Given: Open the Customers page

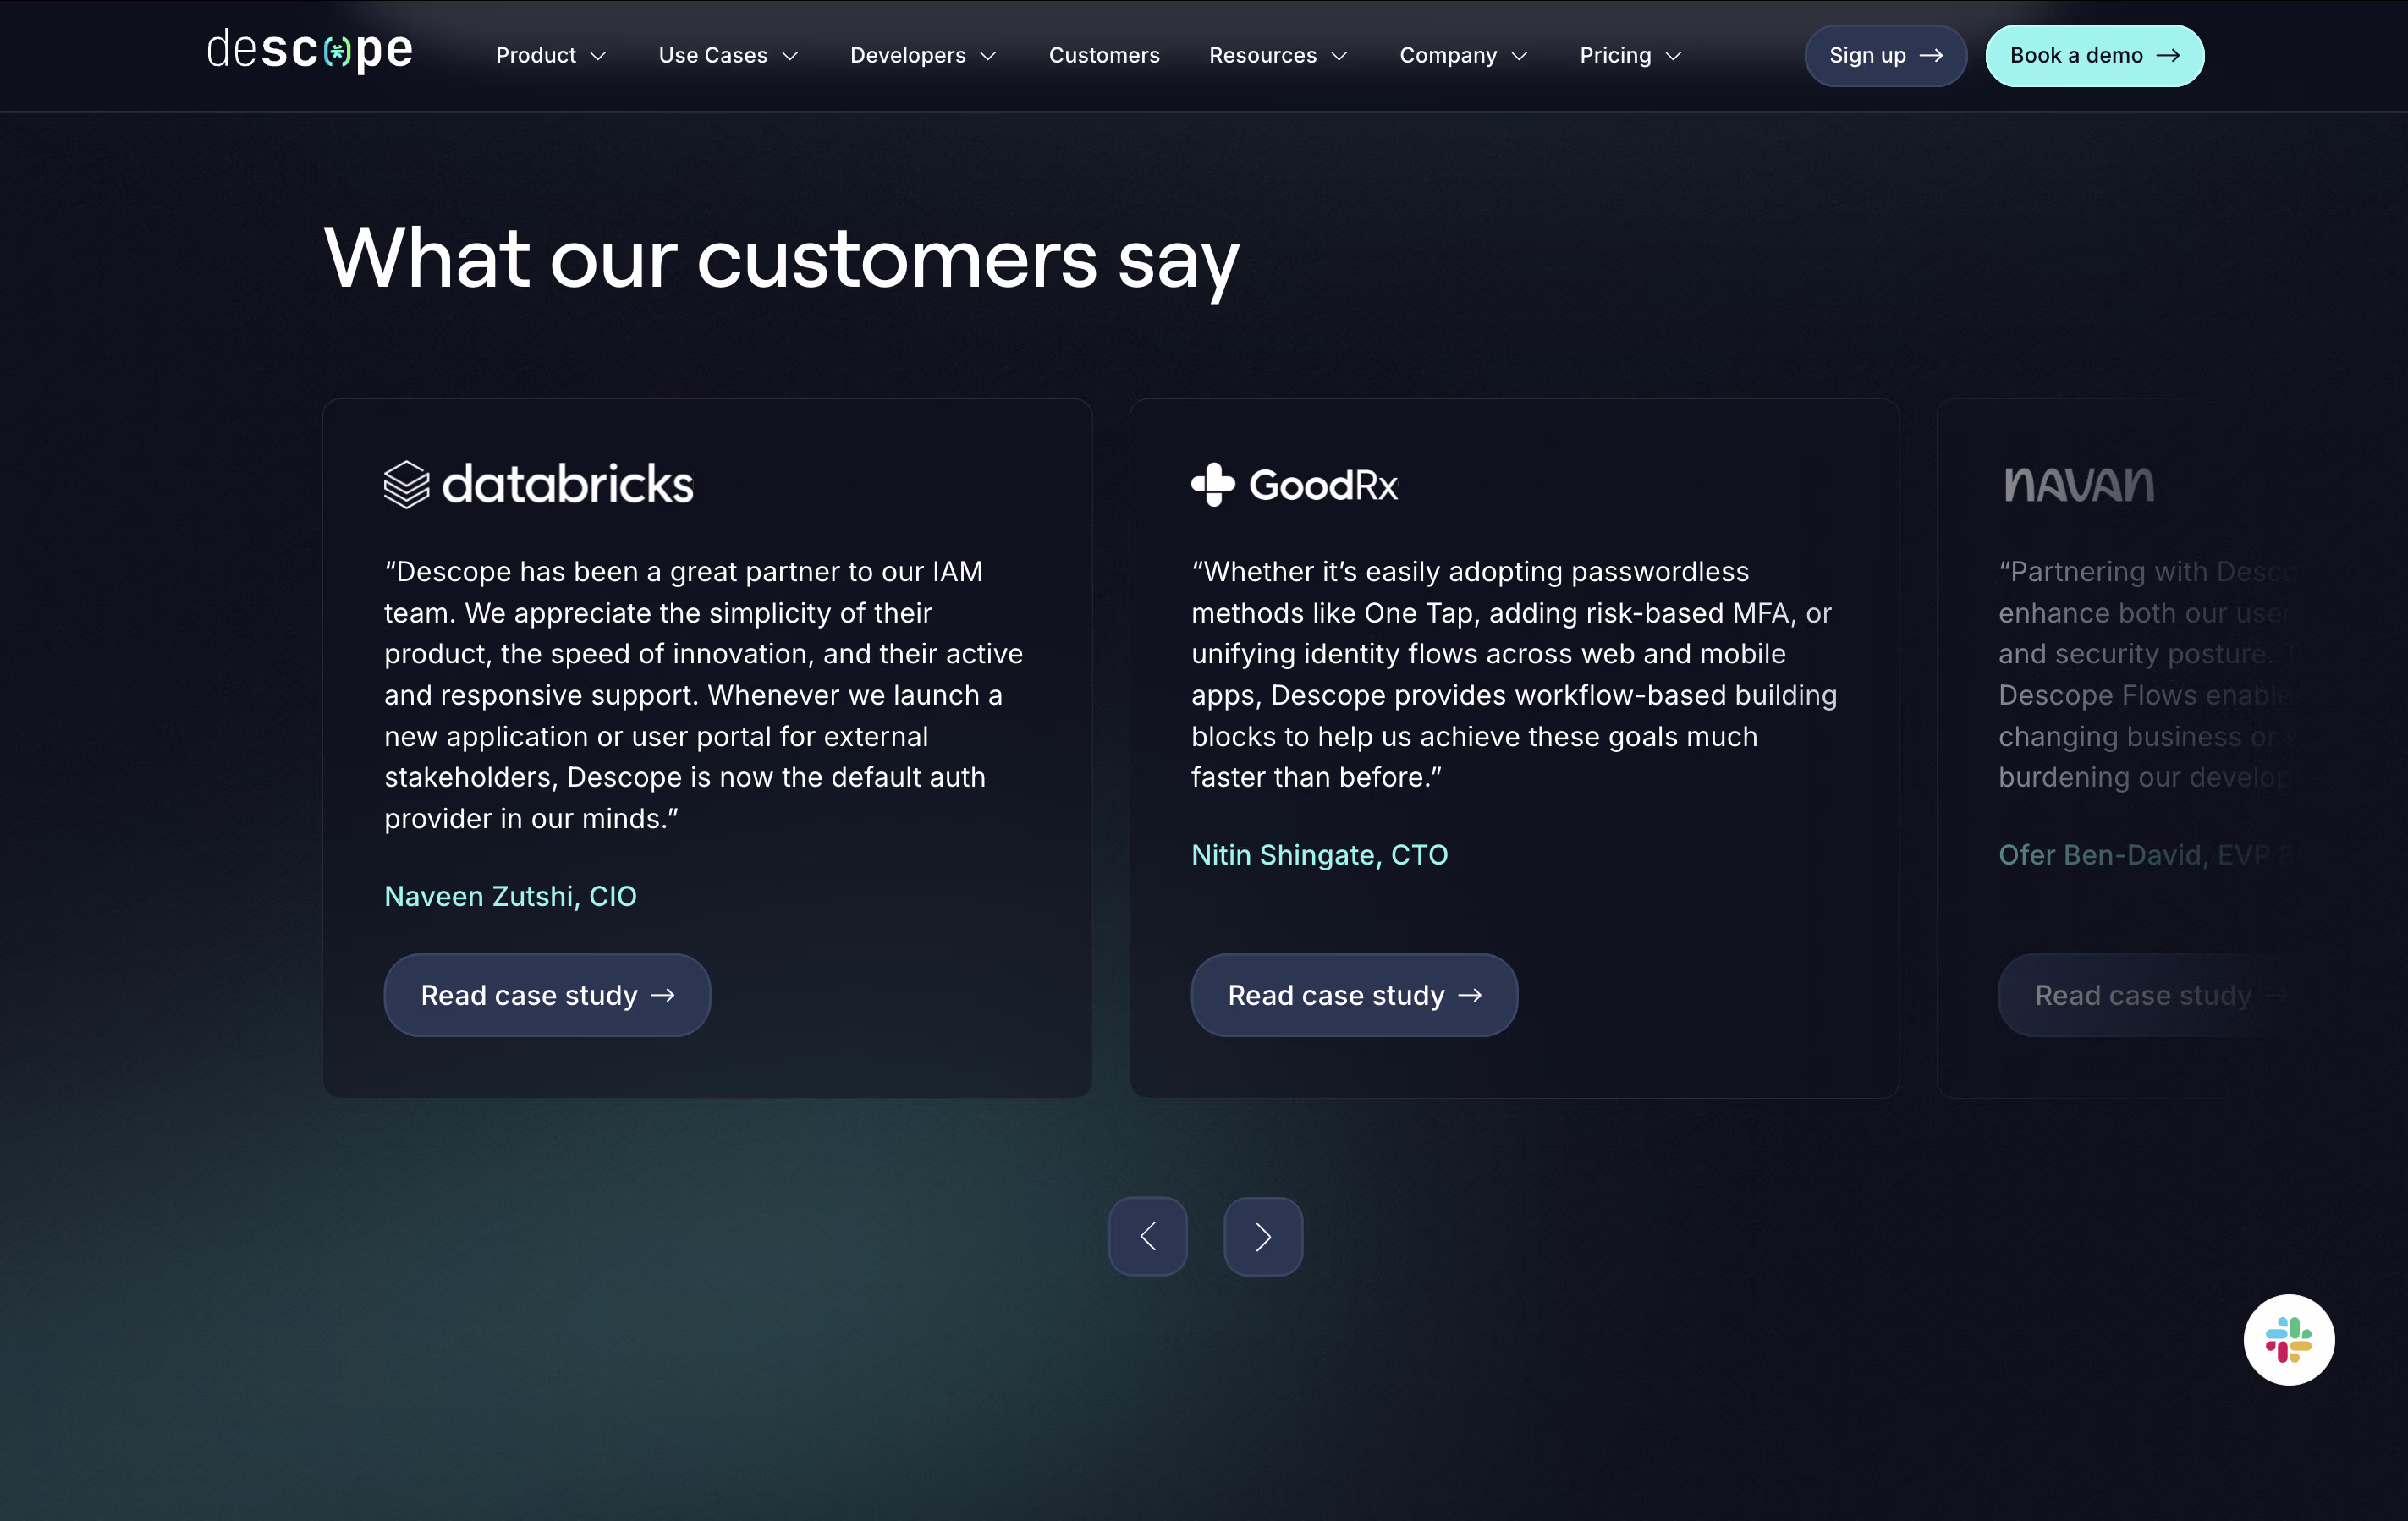Looking at the screenshot, I should (x=1104, y=56).
